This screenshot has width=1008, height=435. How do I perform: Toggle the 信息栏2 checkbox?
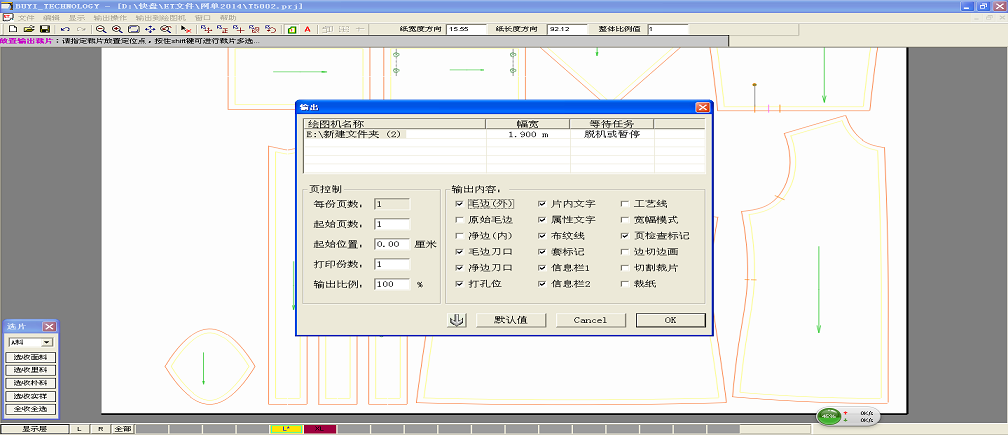[x=542, y=284]
